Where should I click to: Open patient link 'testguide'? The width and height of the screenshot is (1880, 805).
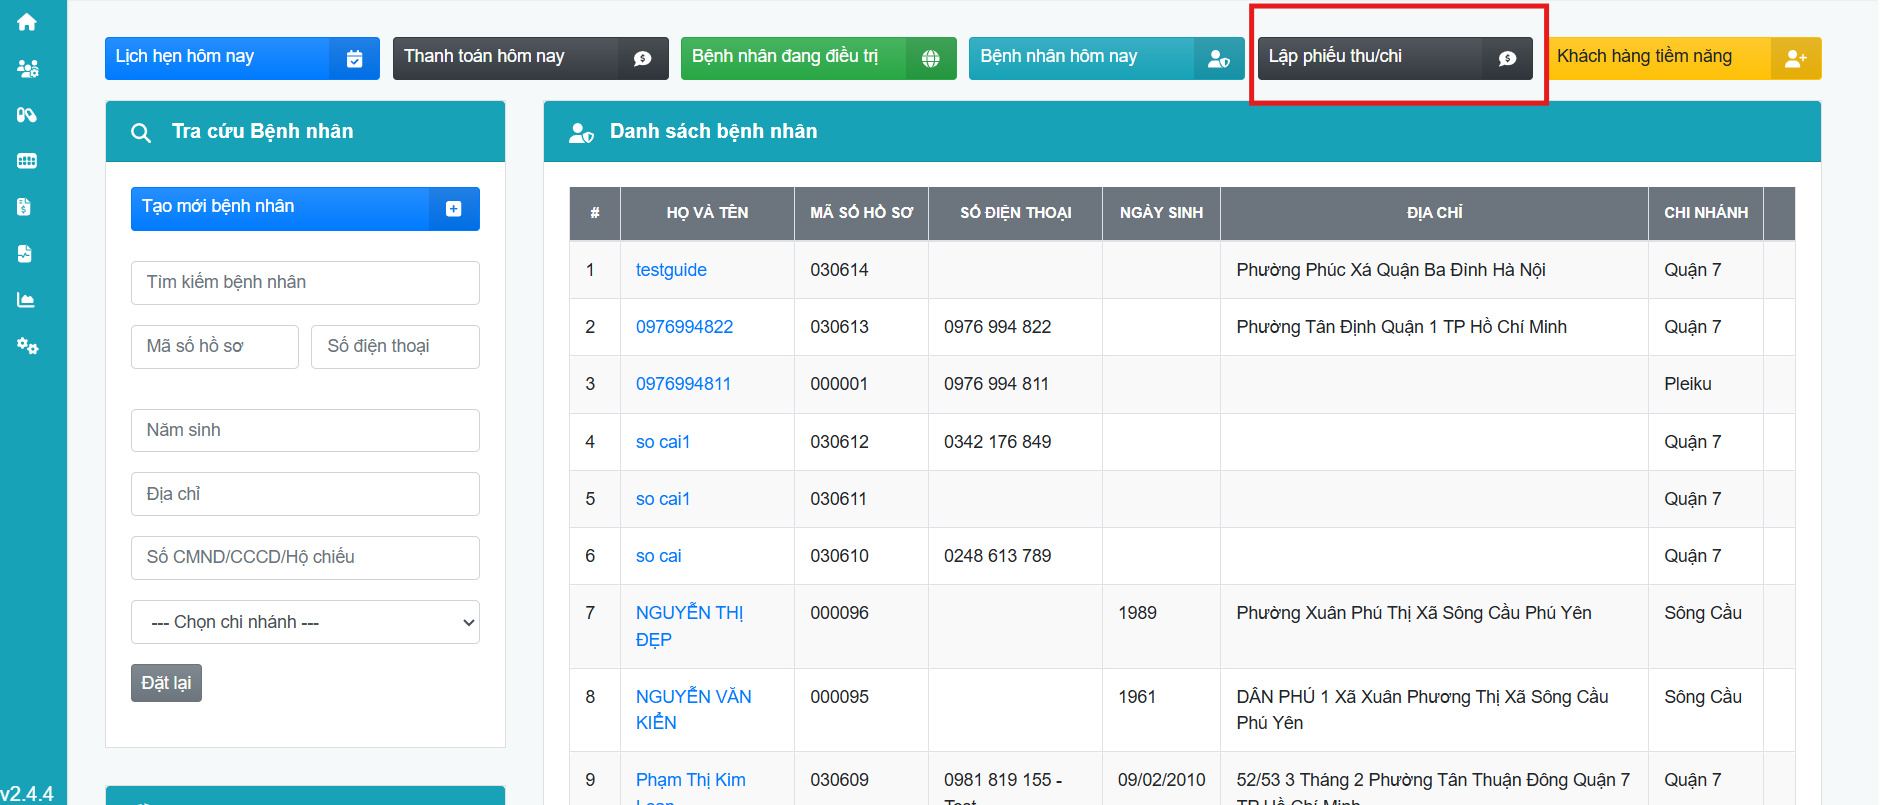pyautogui.click(x=671, y=270)
